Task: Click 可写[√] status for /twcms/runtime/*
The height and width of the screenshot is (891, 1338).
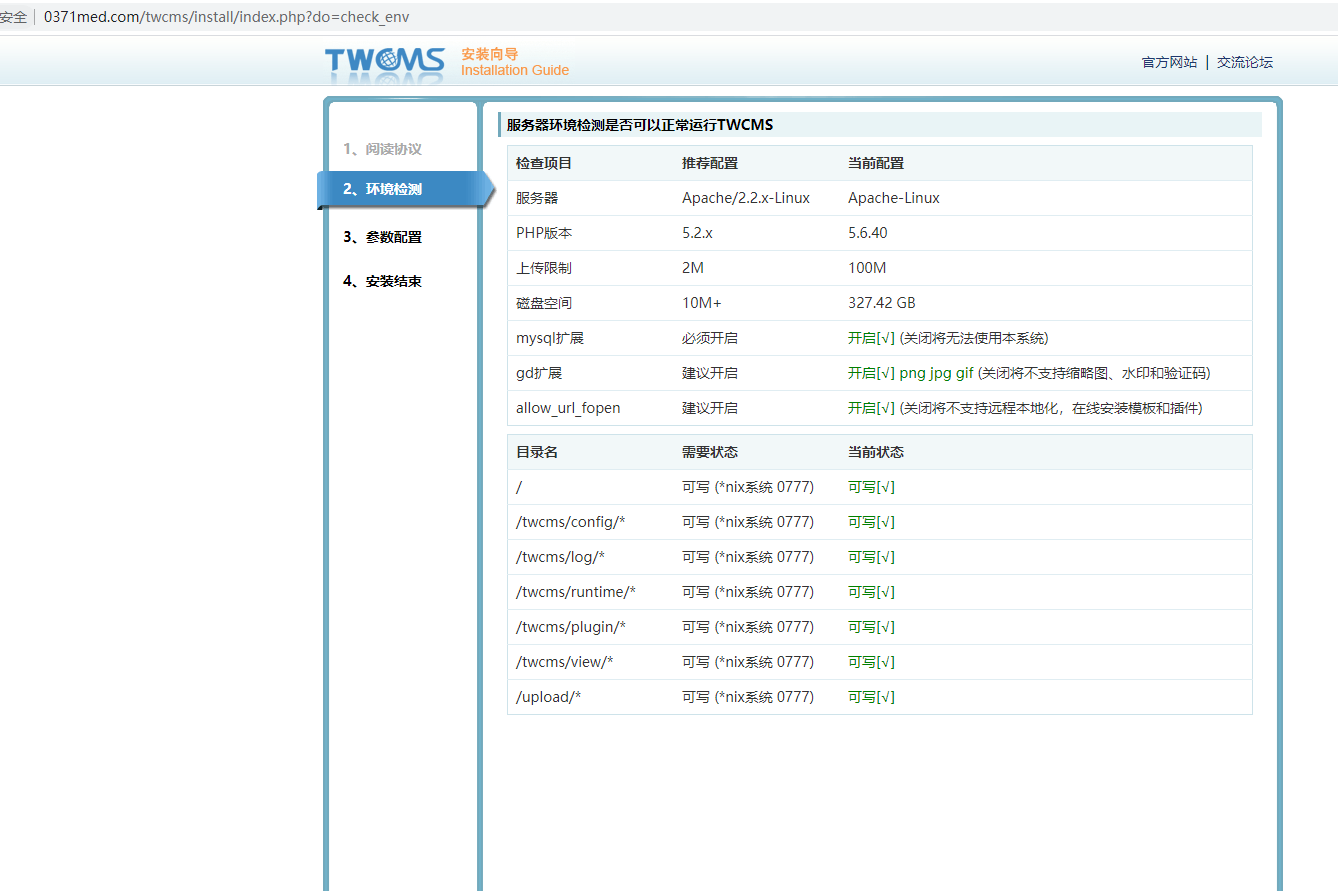Action: 871,592
